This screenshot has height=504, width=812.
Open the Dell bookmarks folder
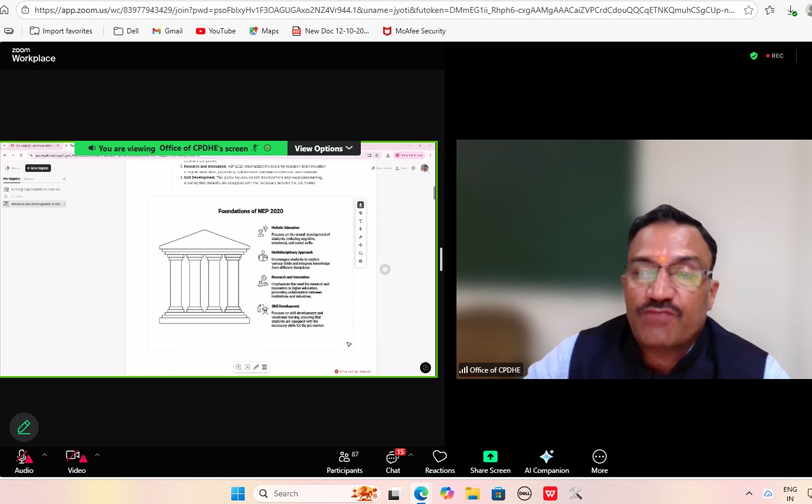click(126, 31)
